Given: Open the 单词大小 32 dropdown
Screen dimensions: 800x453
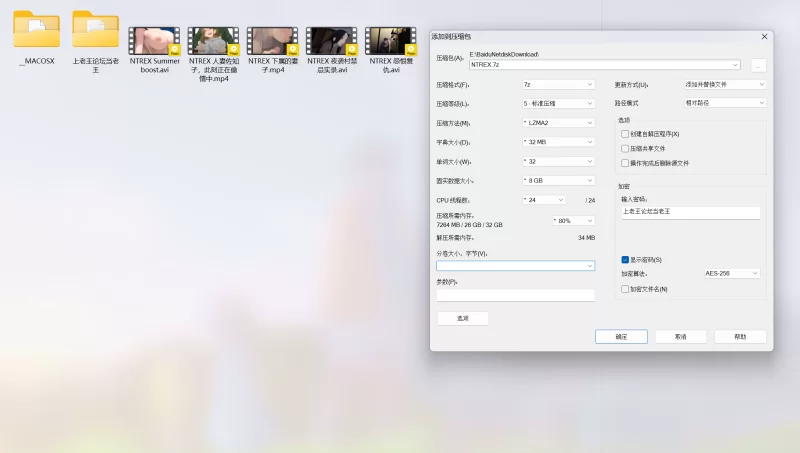Looking at the screenshot, I should click(558, 161).
